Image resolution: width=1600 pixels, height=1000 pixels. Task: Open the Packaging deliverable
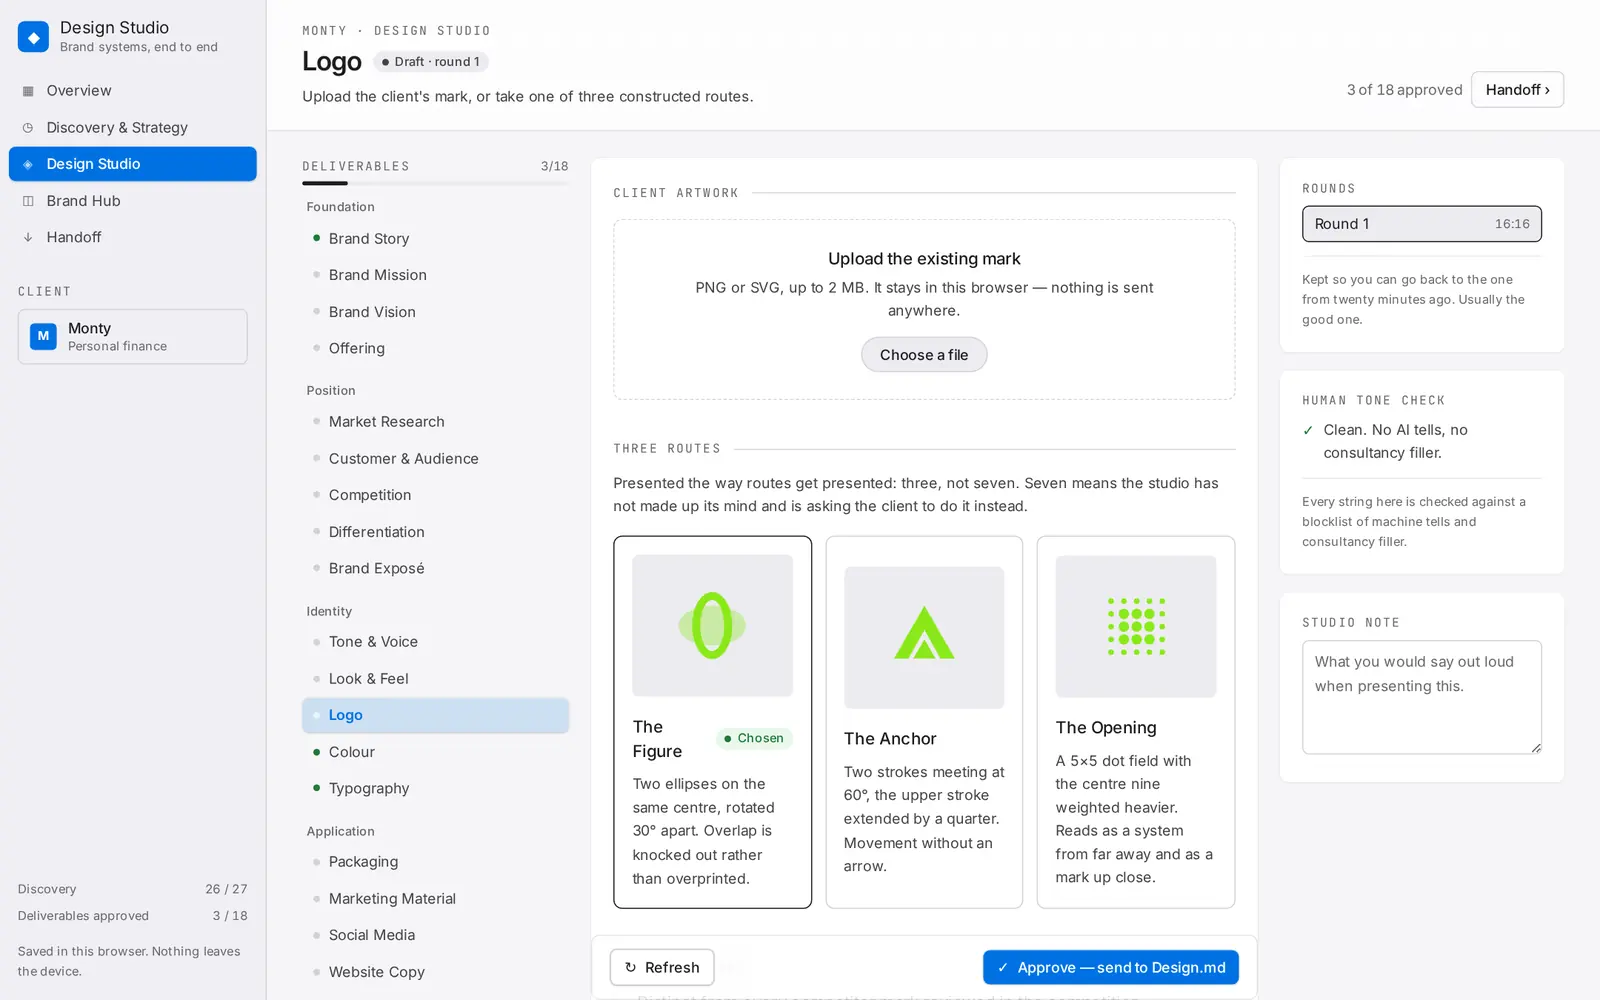tap(436, 862)
